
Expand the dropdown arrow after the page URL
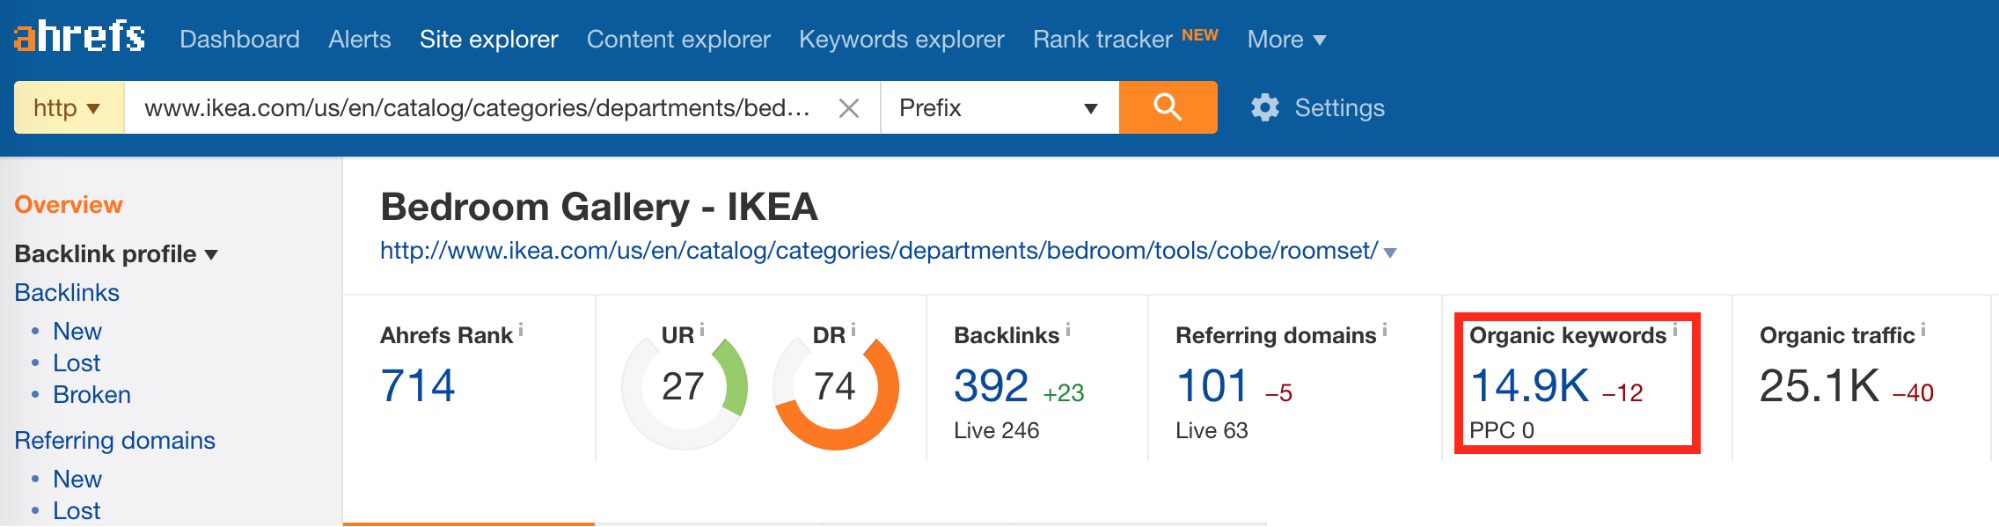pyautogui.click(x=1390, y=253)
